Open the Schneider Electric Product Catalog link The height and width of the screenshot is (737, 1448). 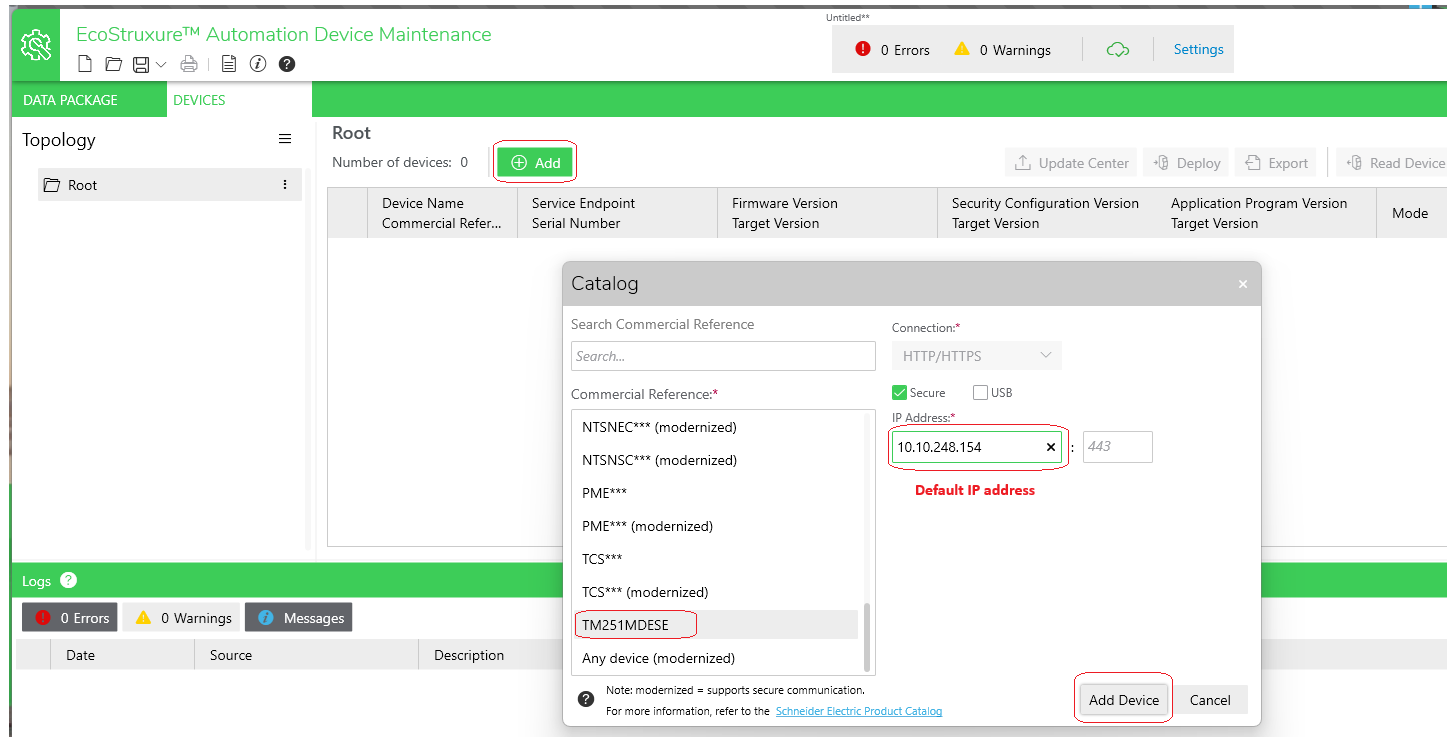coord(858,711)
